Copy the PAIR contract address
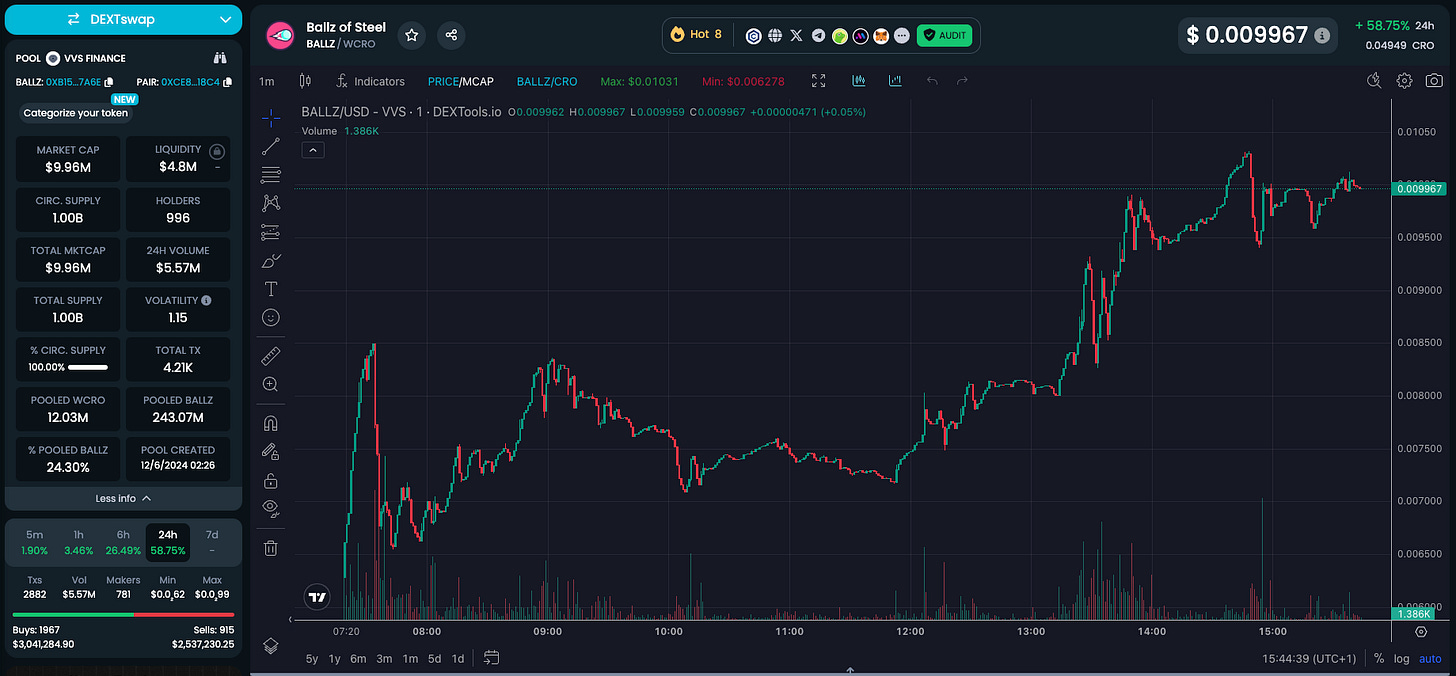The height and width of the screenshot is (676, 1456). coord(227,82)
